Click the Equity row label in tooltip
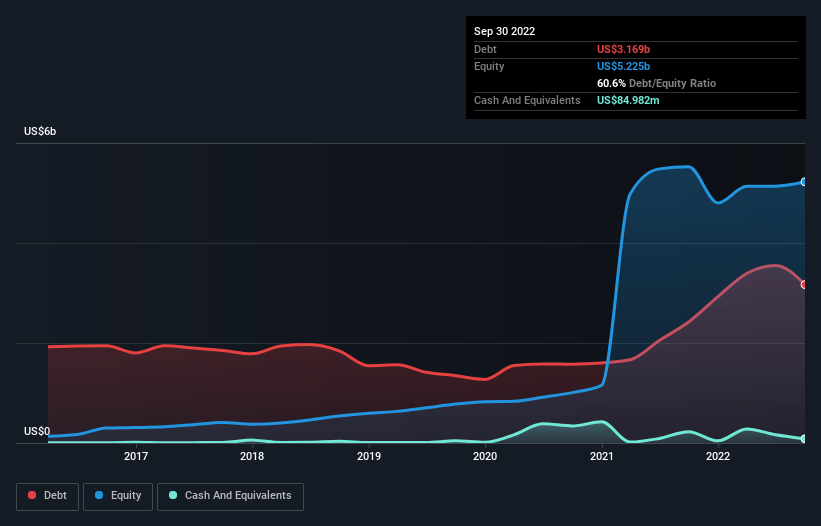This screenshot has height=526, width=821. [x=489, y=66]
